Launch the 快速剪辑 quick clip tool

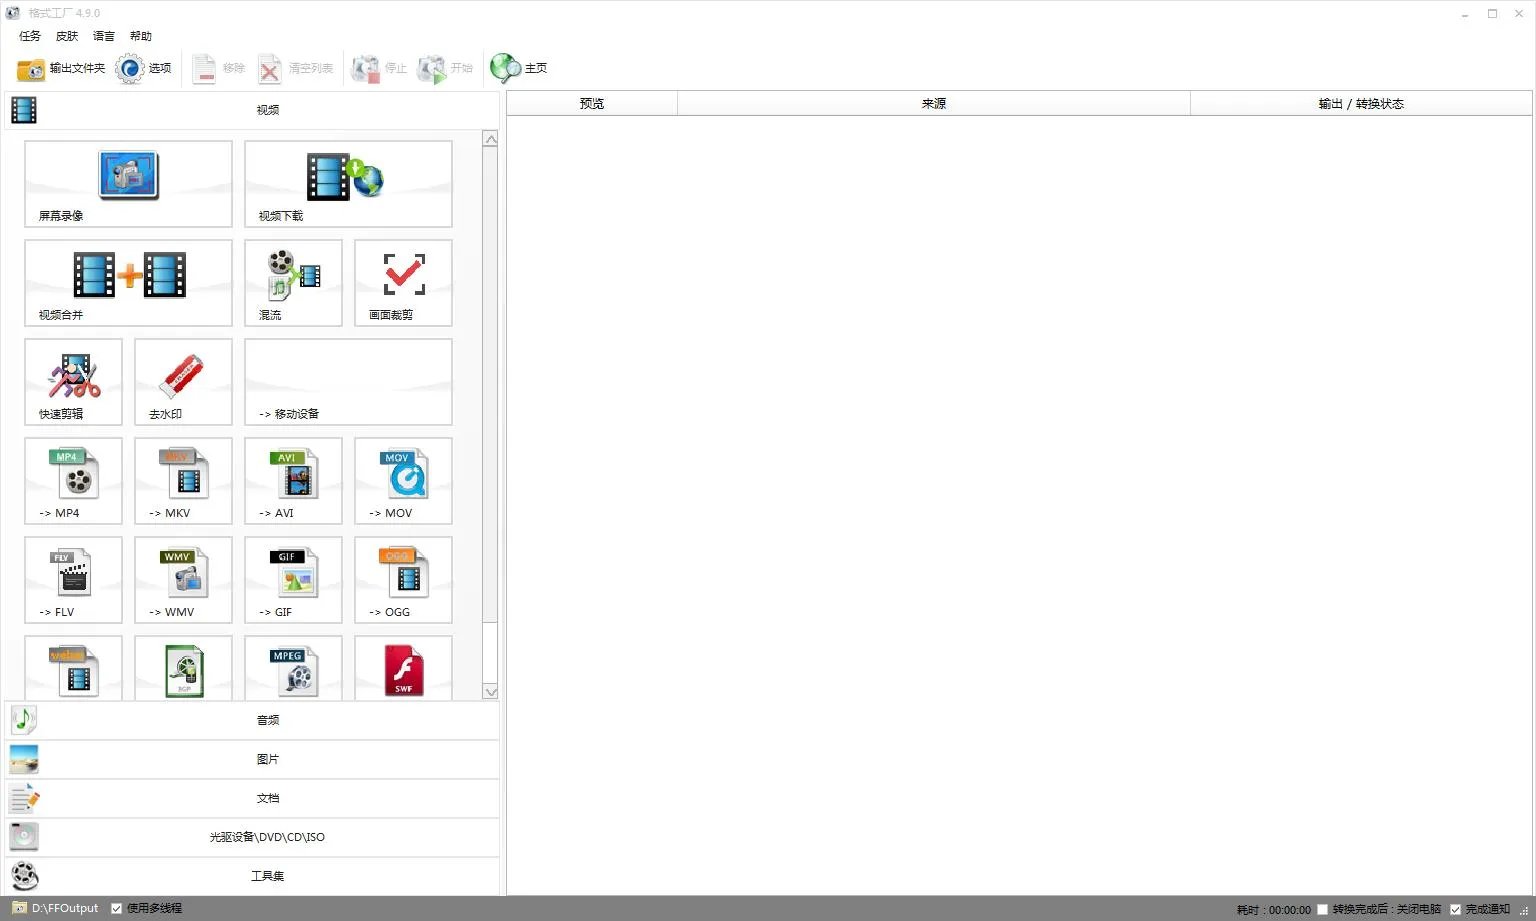73,381
